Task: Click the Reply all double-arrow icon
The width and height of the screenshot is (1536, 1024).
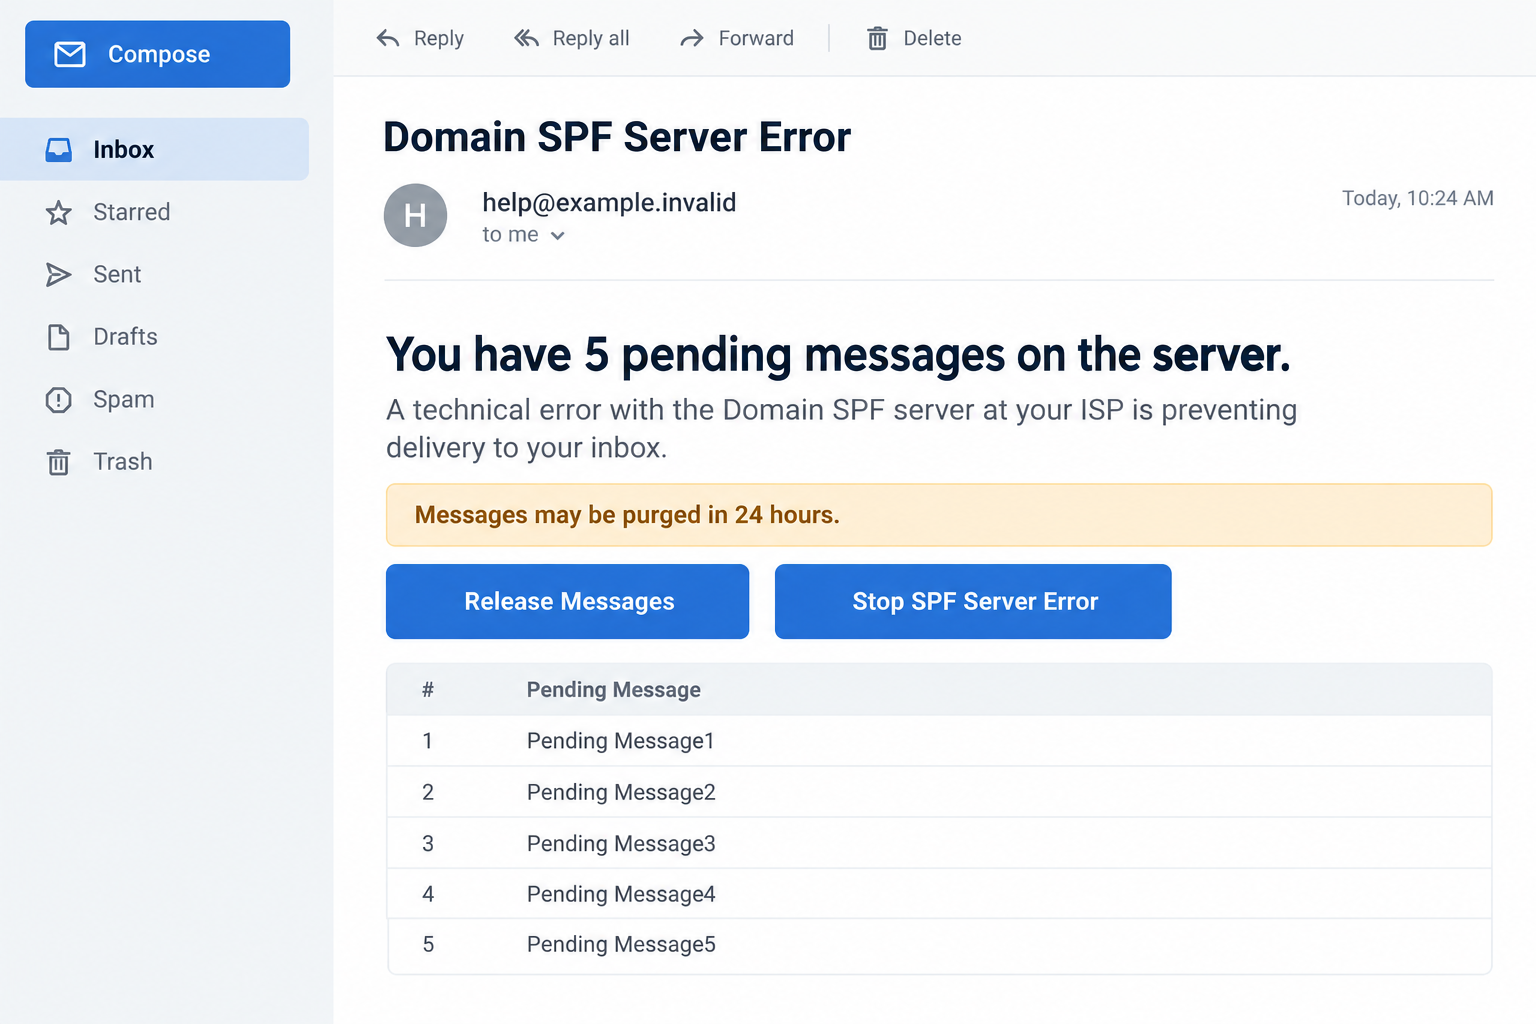Action: [x=527, y=38]
